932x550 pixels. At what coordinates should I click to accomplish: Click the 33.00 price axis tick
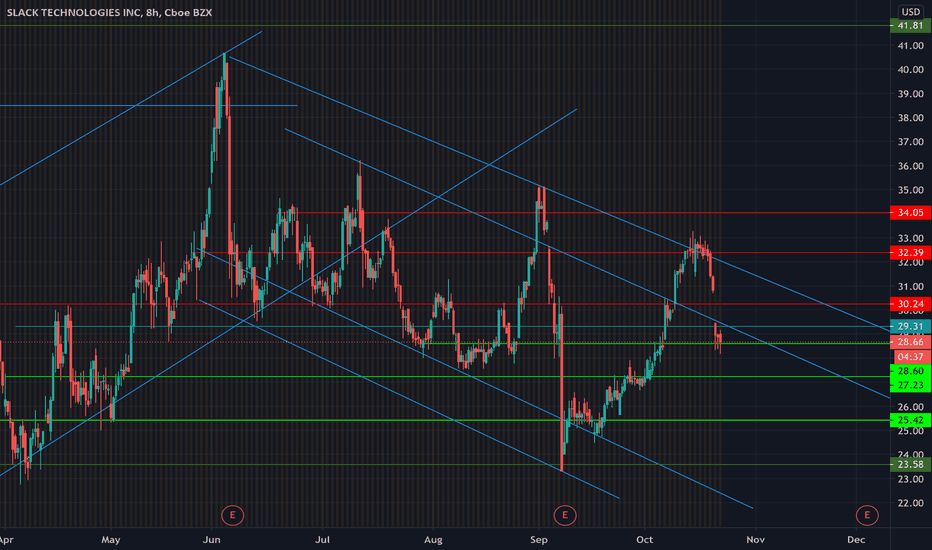coord(911,238)
